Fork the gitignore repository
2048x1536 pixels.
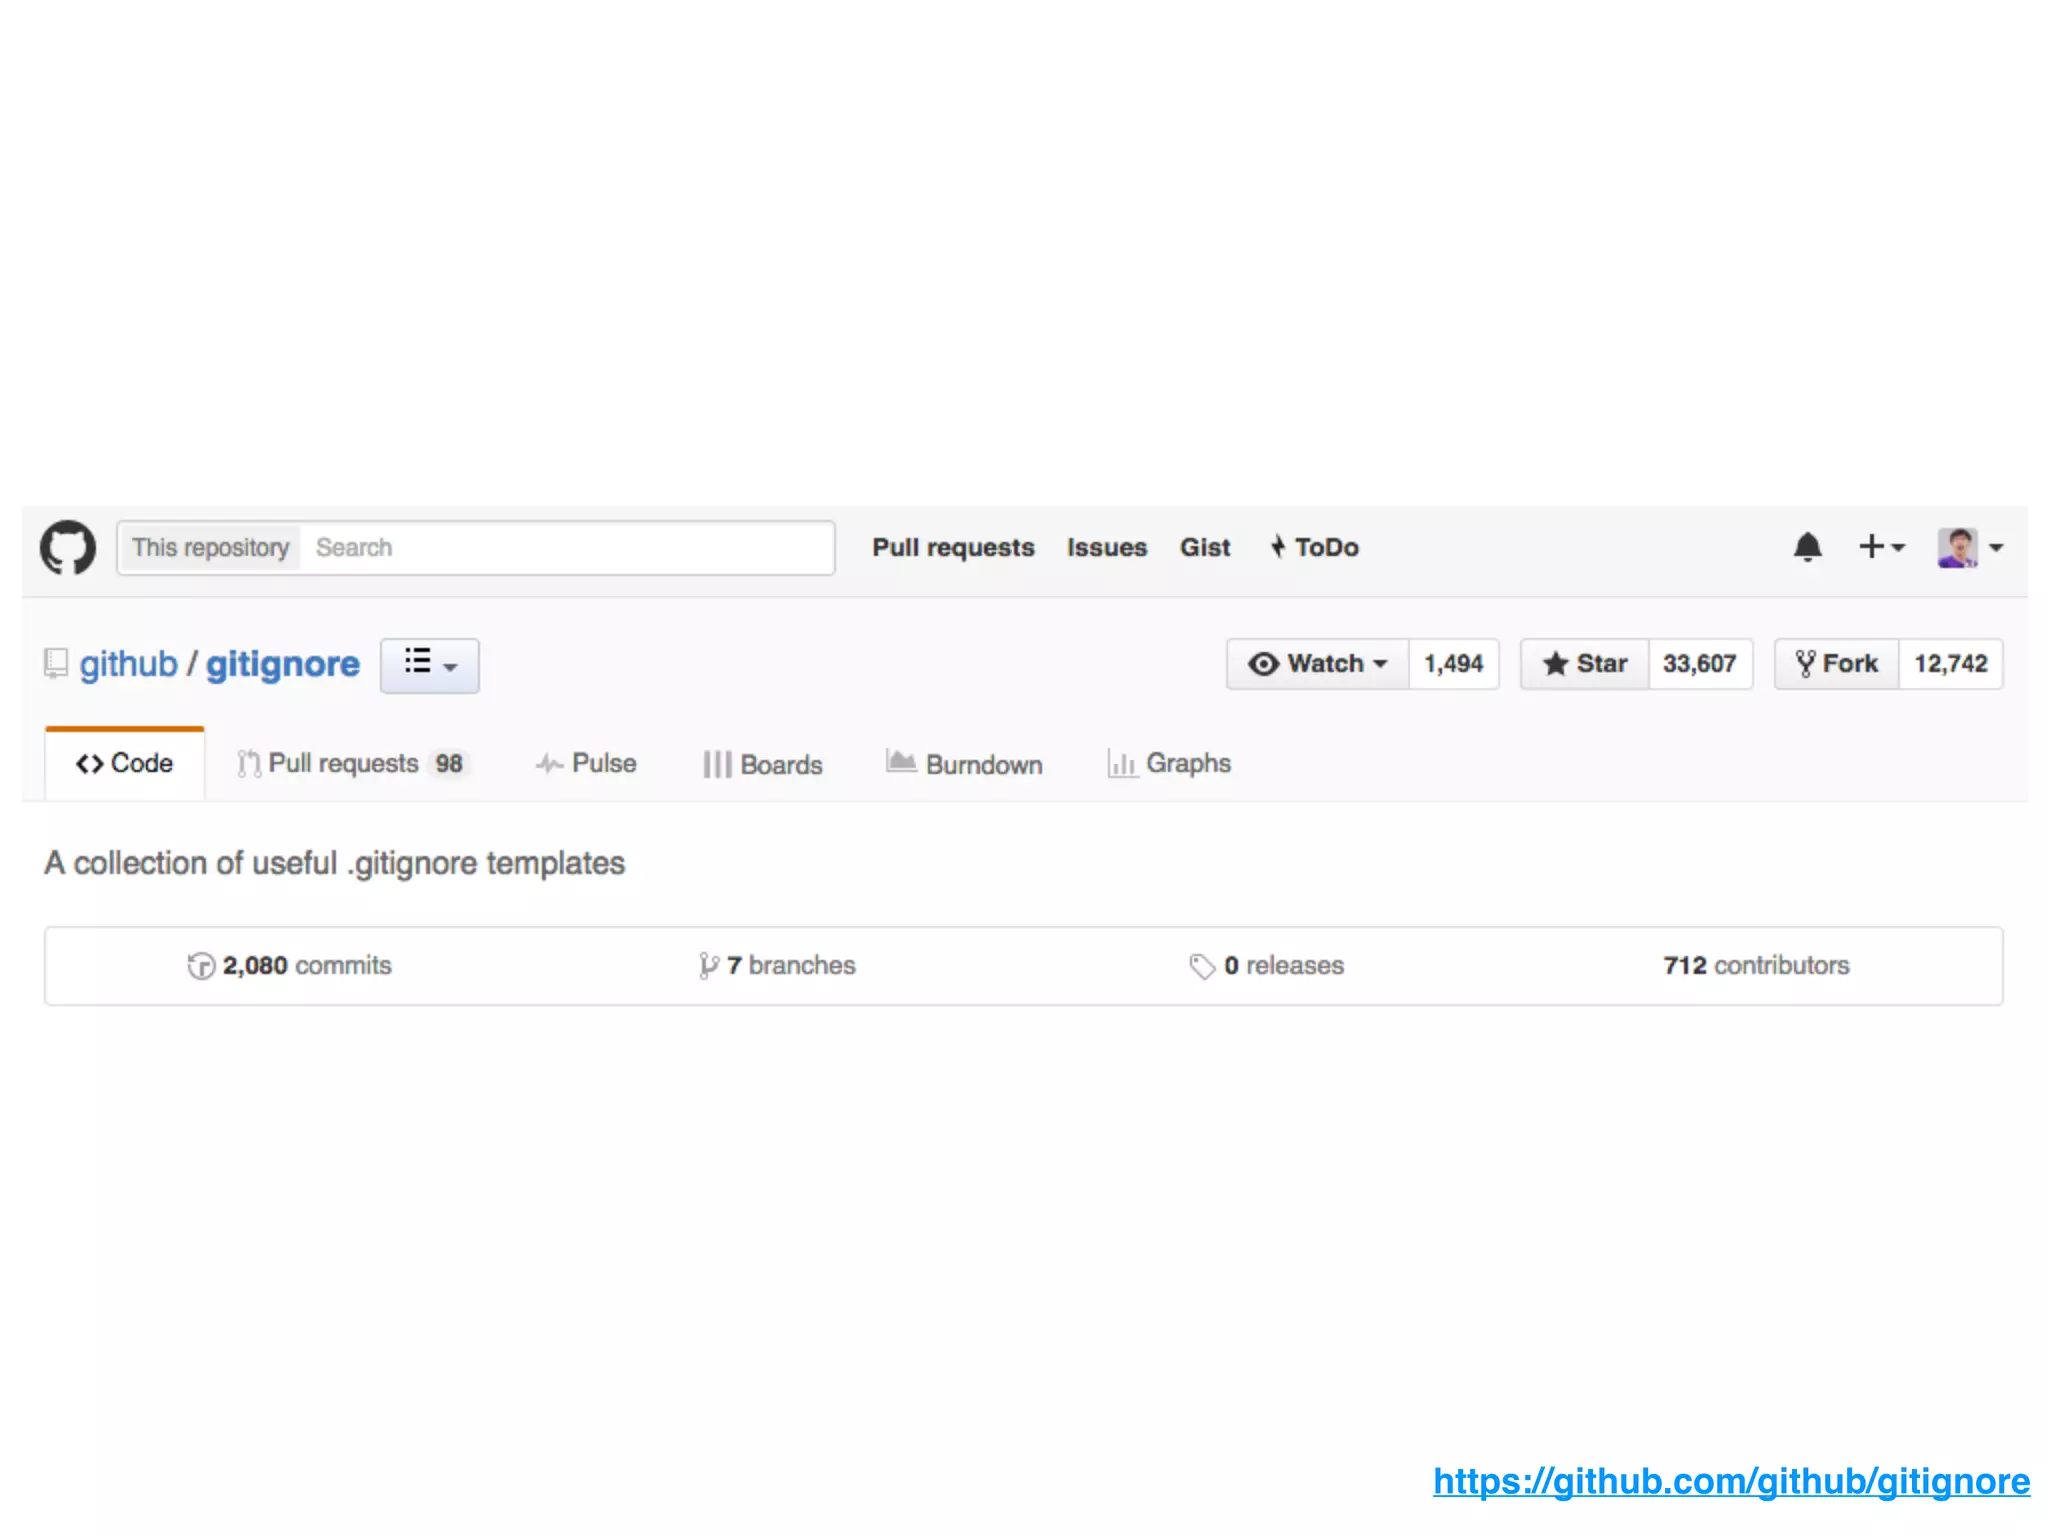click(1836, 664)
